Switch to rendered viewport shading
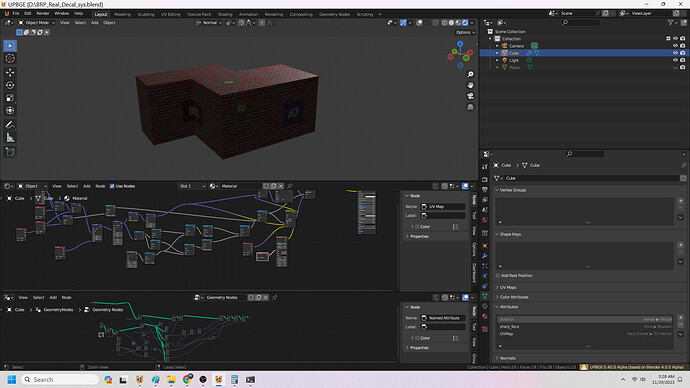The width and height of the screenshot is (690, 388). 465,22
